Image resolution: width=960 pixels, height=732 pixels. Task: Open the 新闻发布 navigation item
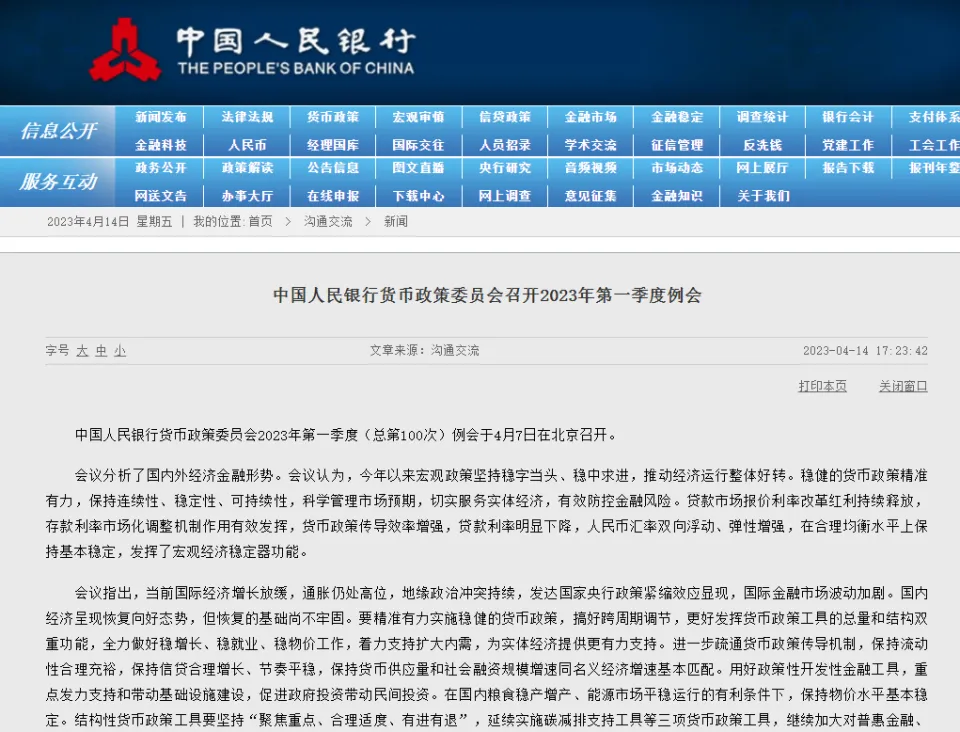[161, 117]
